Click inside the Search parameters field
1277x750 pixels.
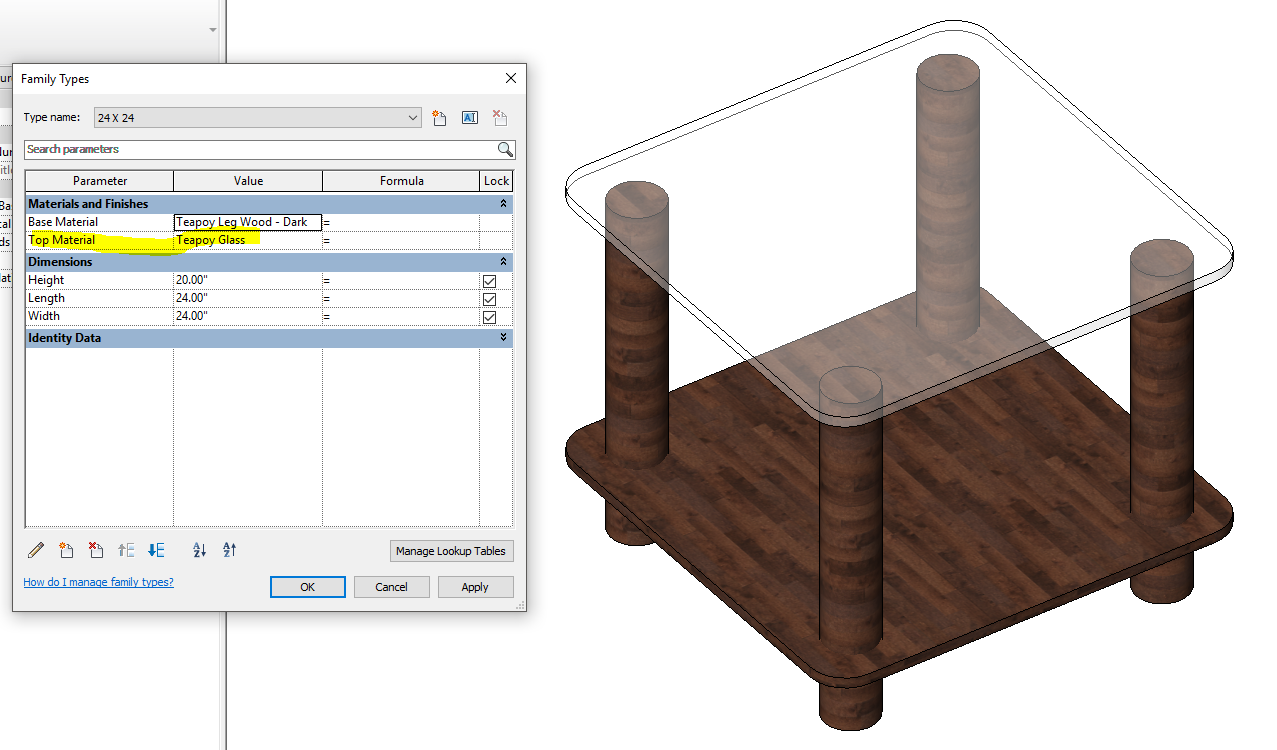(x=250, y=149)
